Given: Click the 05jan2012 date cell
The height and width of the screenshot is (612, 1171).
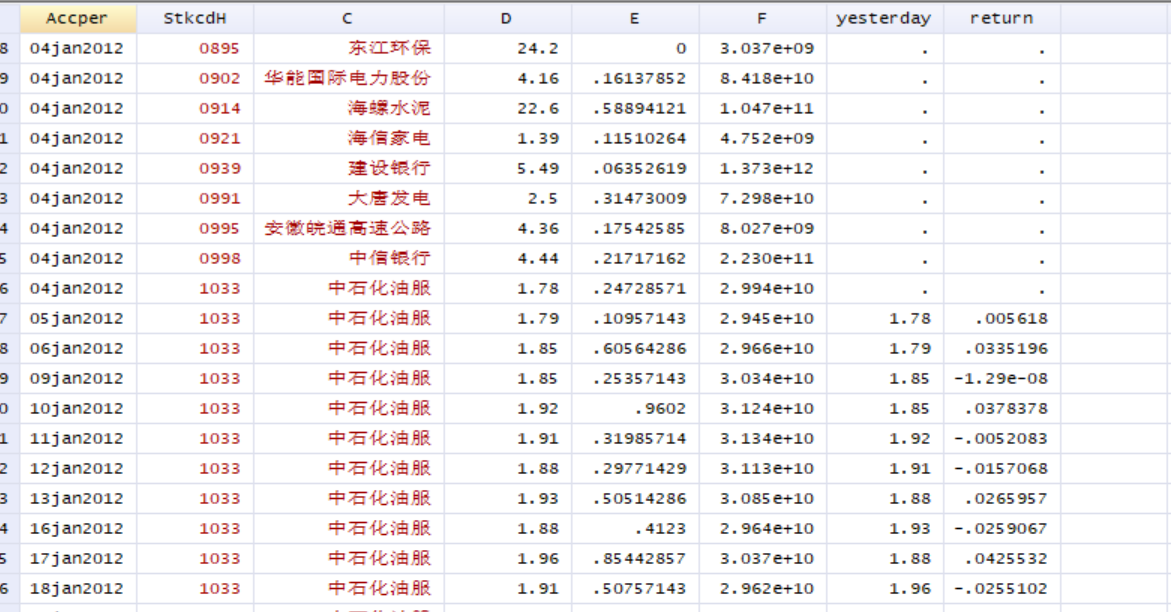Looking at the screenshot, I should (78, 318).
